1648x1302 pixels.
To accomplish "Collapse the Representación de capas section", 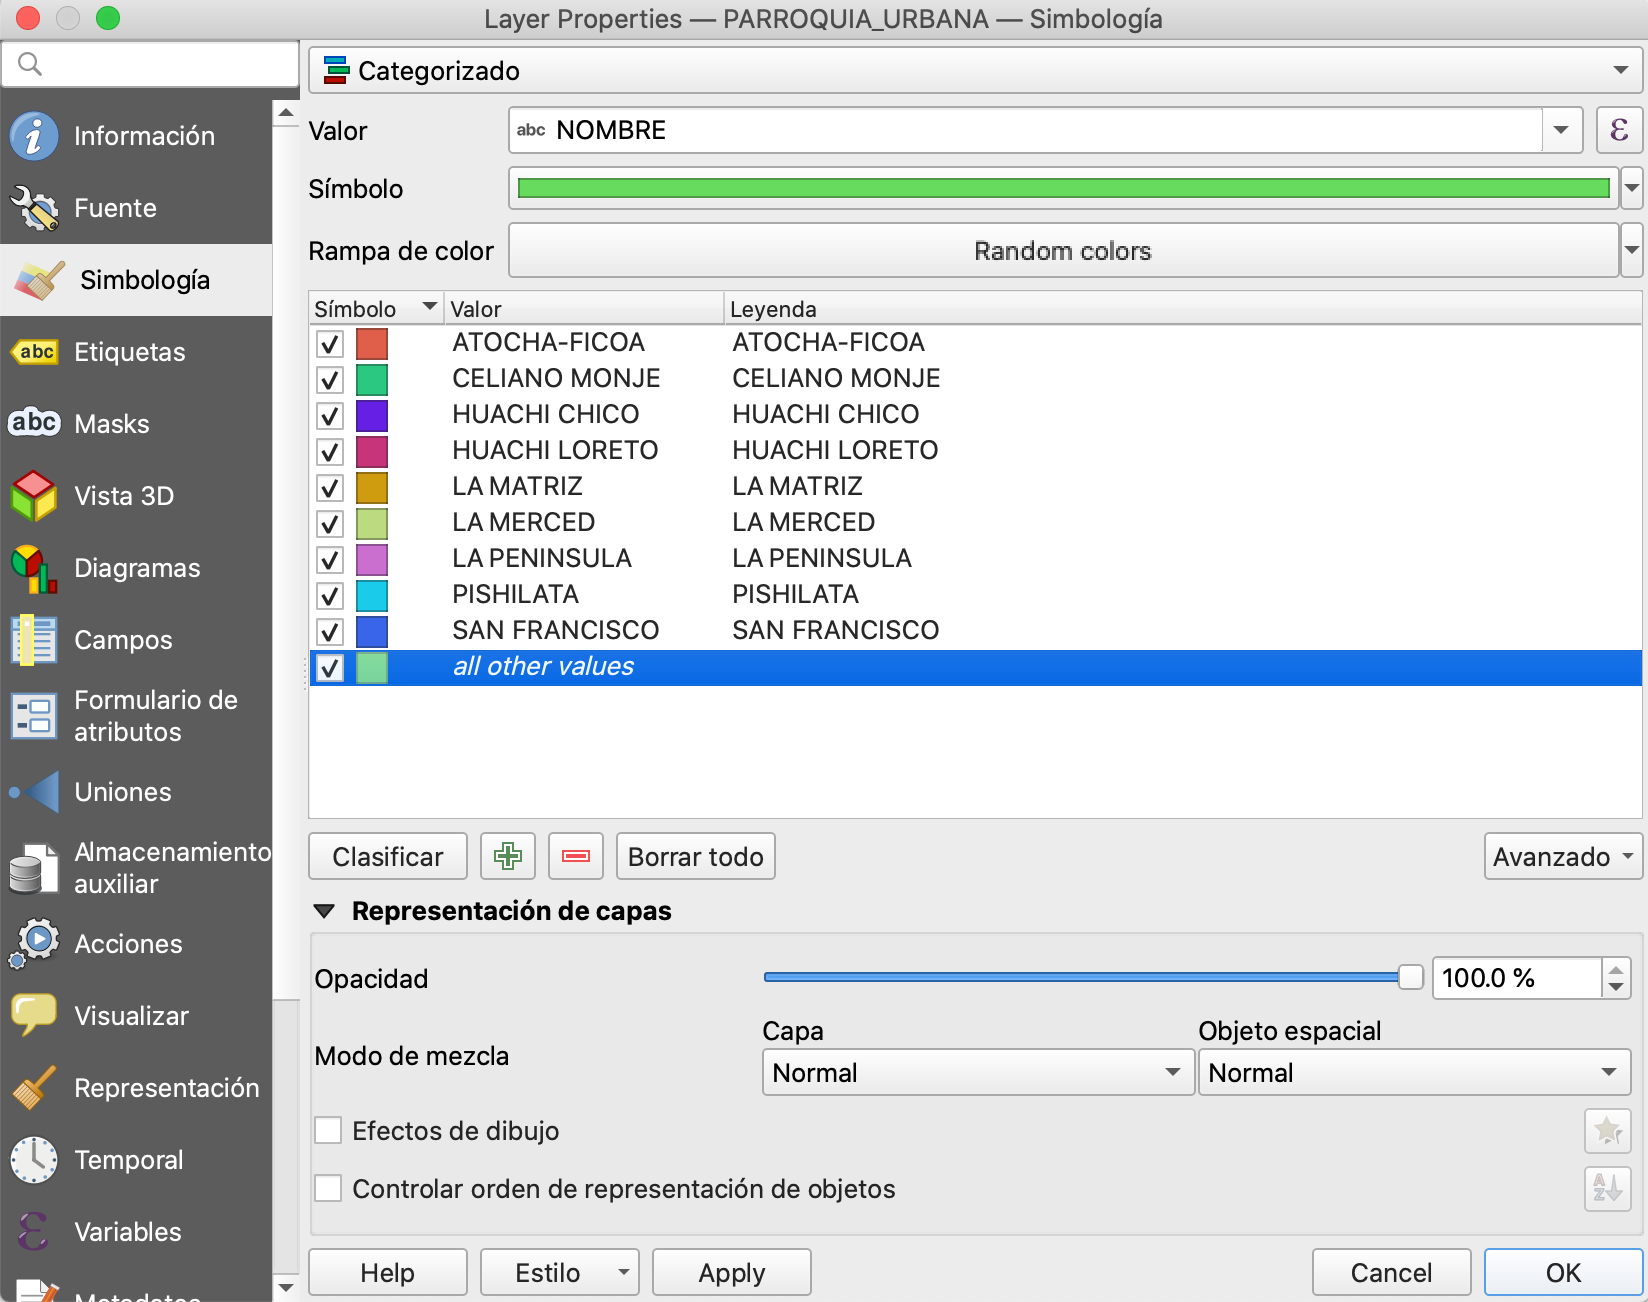I will pos(324,911).
